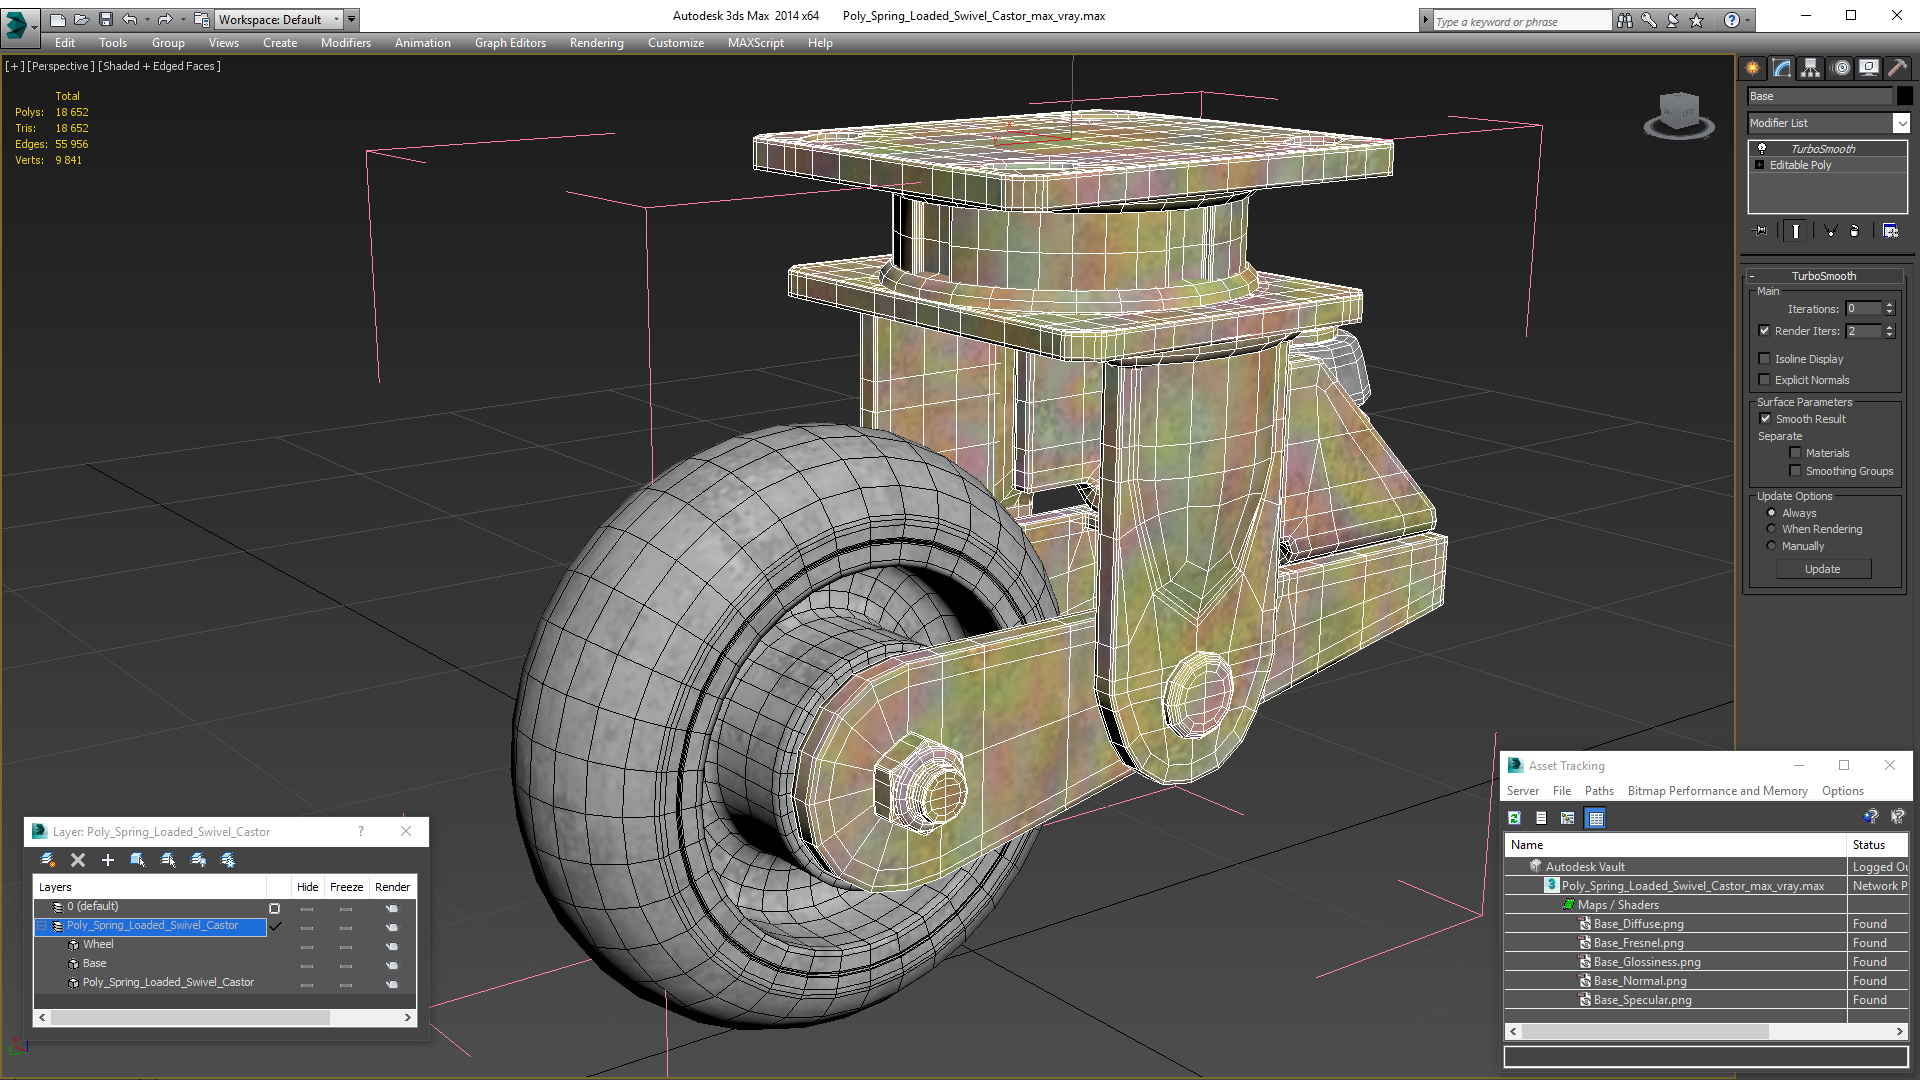Collapse the TurboSmooth rollout header
The height and width of the screenshot is (1080, 1920).
click(1824, 276)
